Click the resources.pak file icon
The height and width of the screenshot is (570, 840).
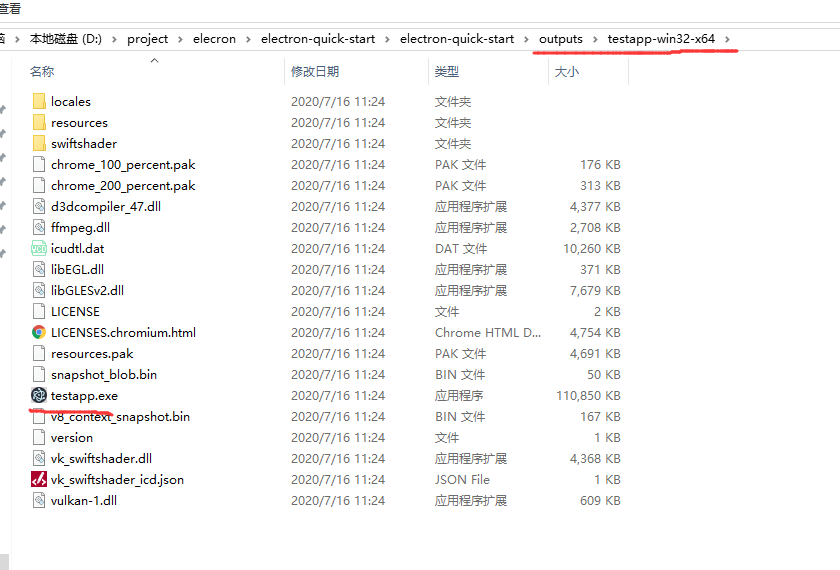click(x=39, y=353)
